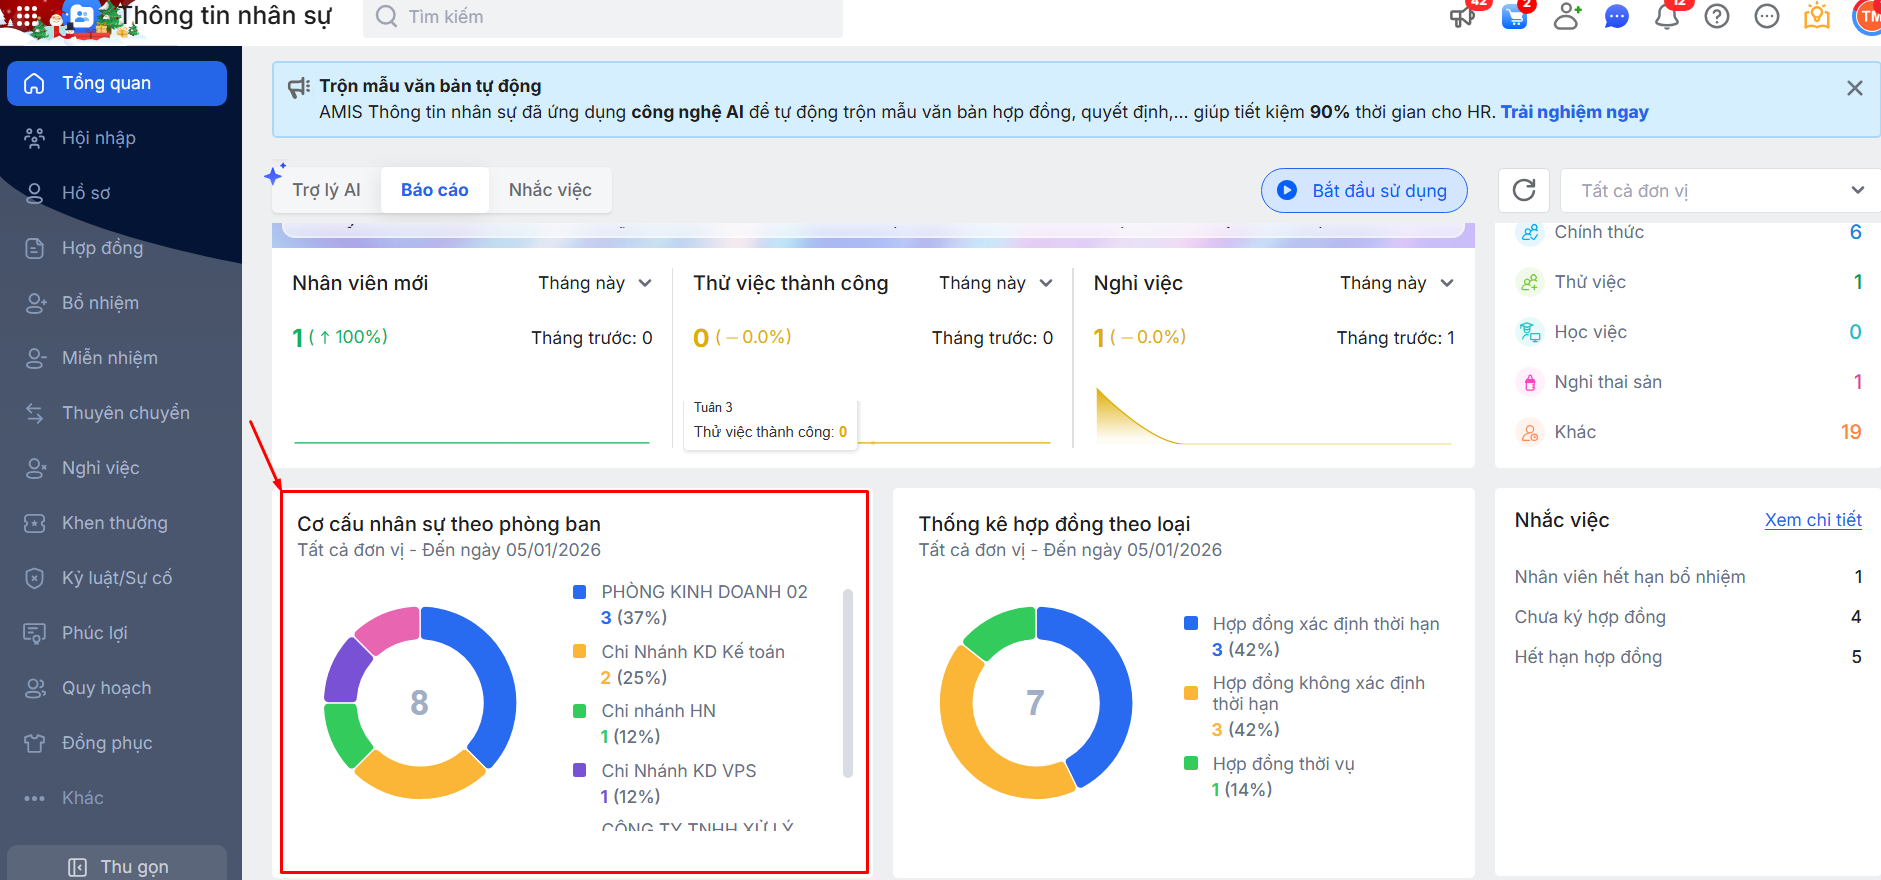
Task: Open the shopping cart icon
Action: (x=1515, y=16)
